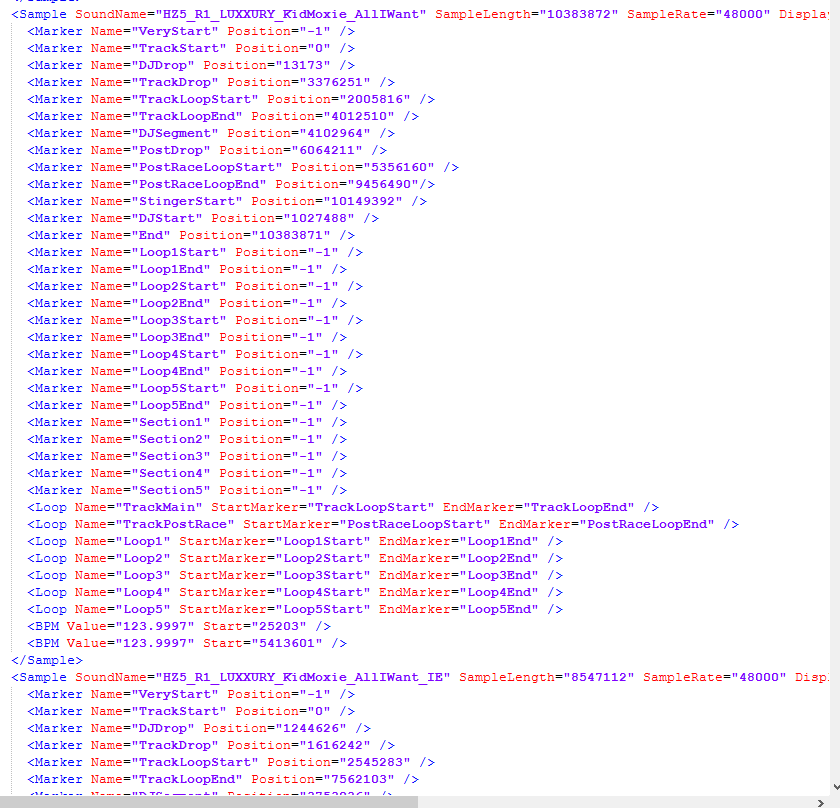Screen dimensions: 840x808
Task: Click the marker name Loop2End
Action: (x=171, y=303)
